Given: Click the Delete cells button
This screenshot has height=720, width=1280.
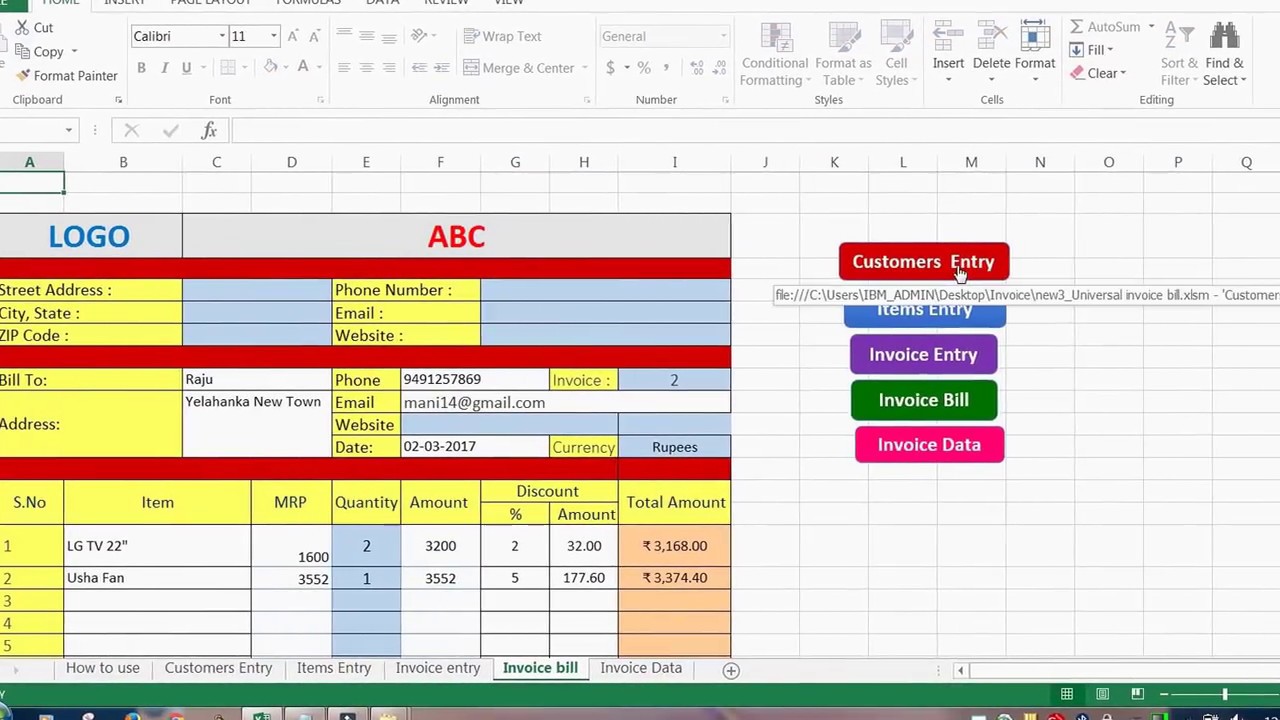Looking at the screenshot, I should coord(991,52).
